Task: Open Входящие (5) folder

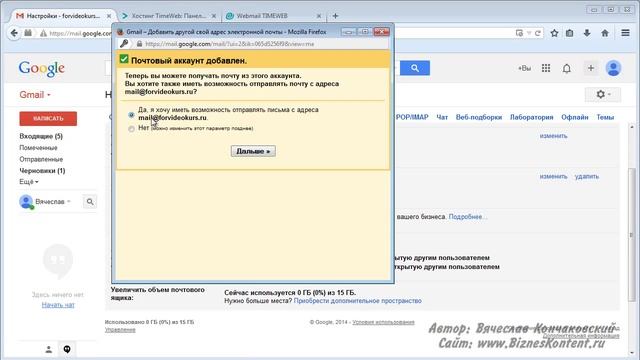Action: tap(41, 136)
